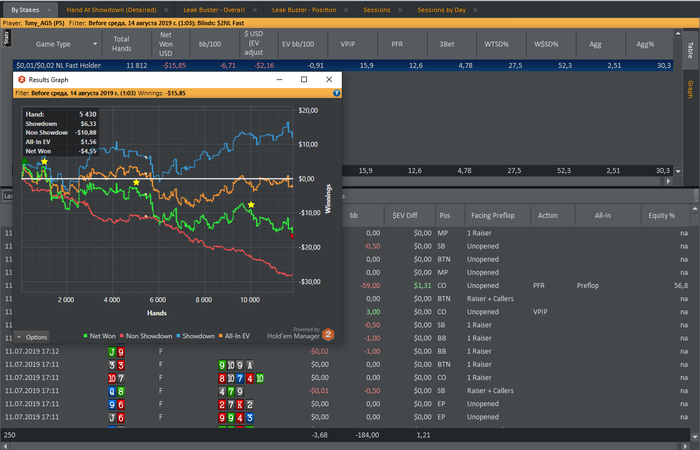This screenshot has height=450, width=700.
Task: Toggle the red Non Showdown legend entry
Action: [x=146, y=336]
